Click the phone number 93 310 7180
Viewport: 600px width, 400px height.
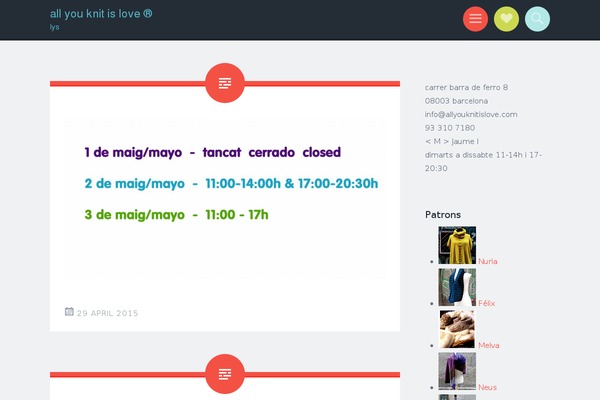point(450,128)
